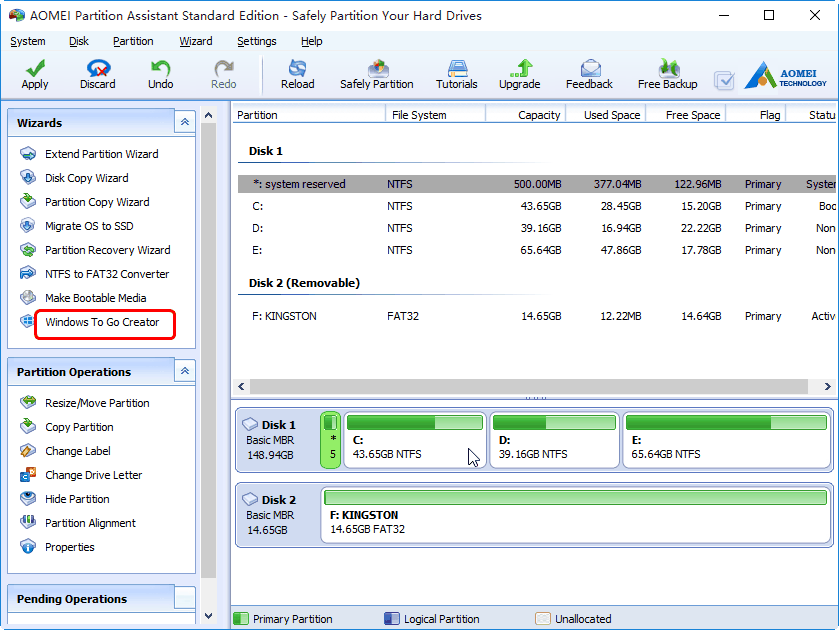This screenshot has width=839, height=630.
Task: Open the System menu
Action: pyautogui.click(x=28, y=41)
